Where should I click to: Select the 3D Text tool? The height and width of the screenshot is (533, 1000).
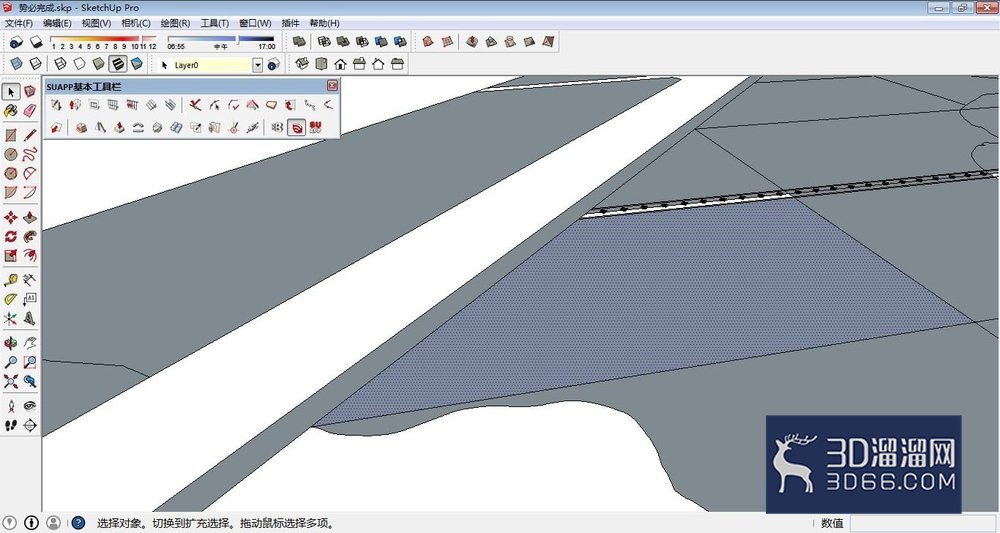pyautogui.click(x=30, y=318)
